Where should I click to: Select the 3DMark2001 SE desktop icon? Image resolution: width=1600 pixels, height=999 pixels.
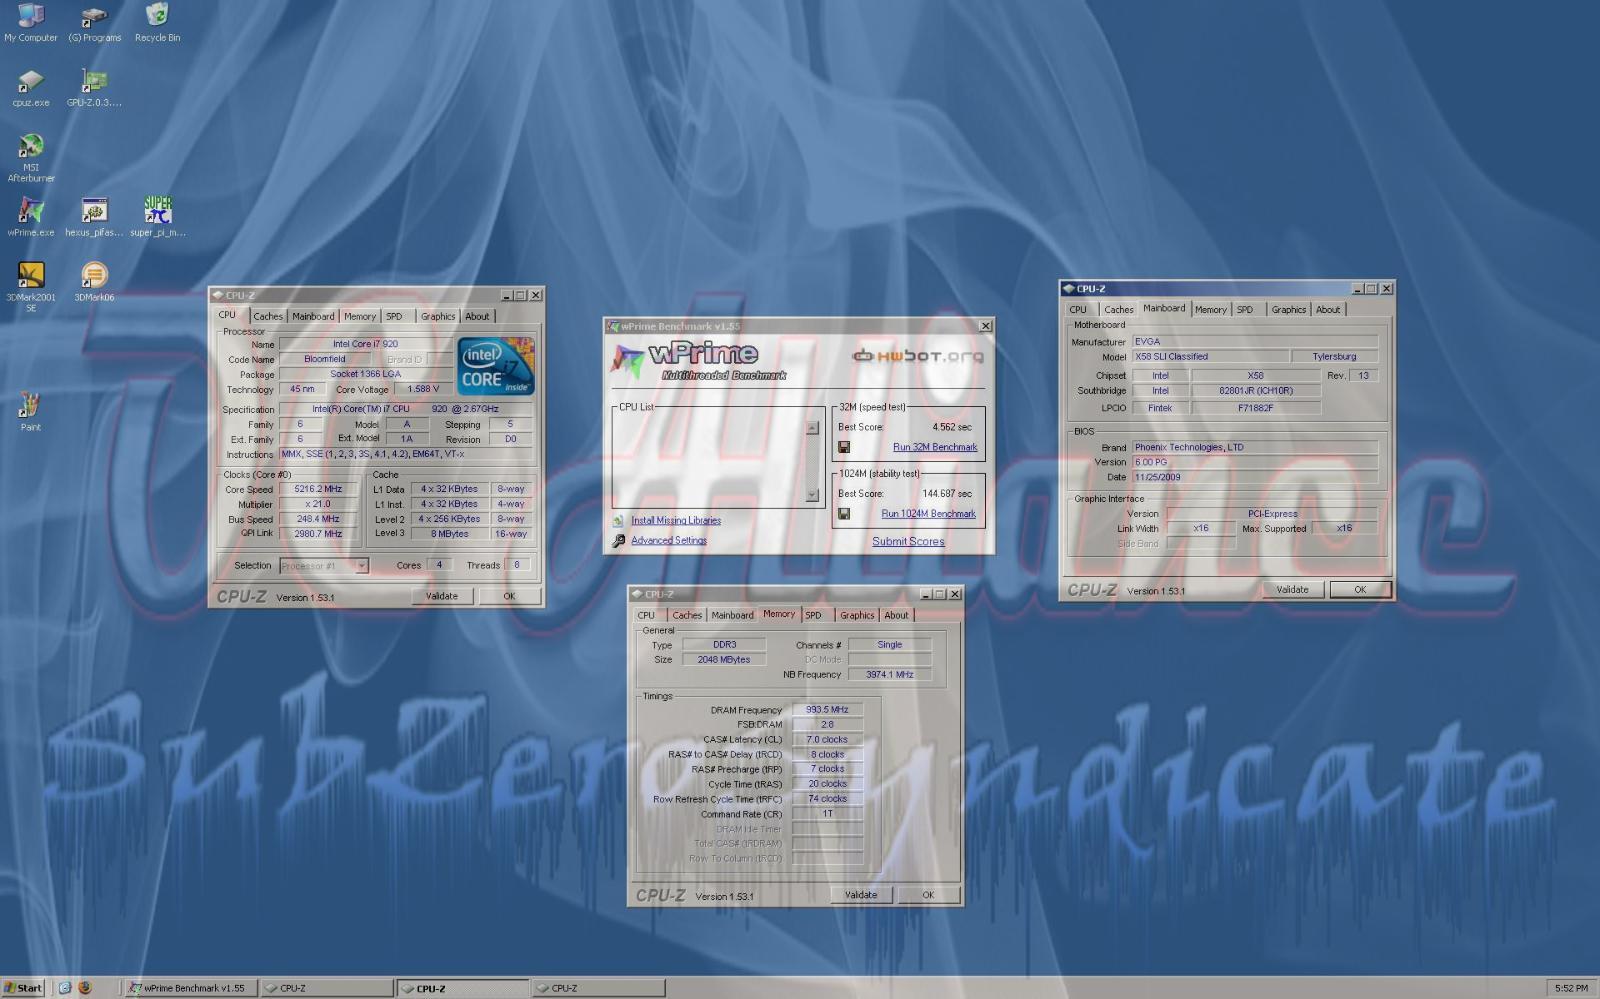pyautogui.click(x=31, y=287)
